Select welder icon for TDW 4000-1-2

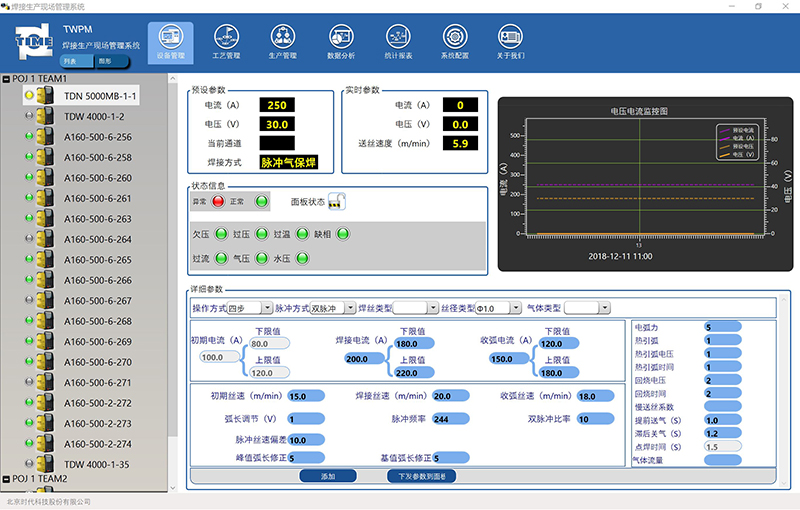tap(44, 117)
